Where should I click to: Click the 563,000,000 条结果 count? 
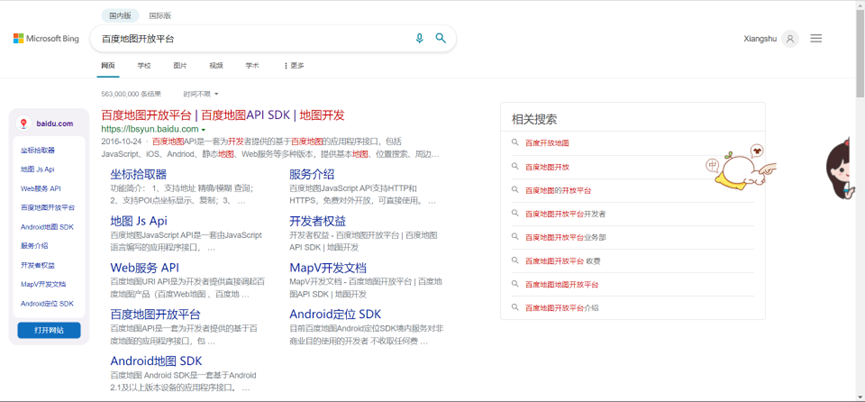(x=131, y=94)
